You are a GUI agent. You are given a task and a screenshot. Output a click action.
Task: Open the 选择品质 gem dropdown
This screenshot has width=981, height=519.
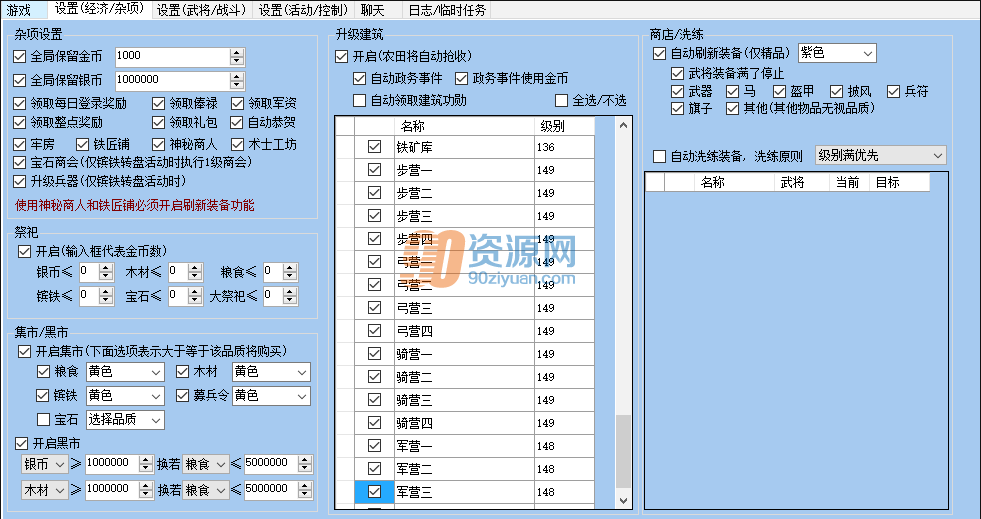click(x=125, y=420)
